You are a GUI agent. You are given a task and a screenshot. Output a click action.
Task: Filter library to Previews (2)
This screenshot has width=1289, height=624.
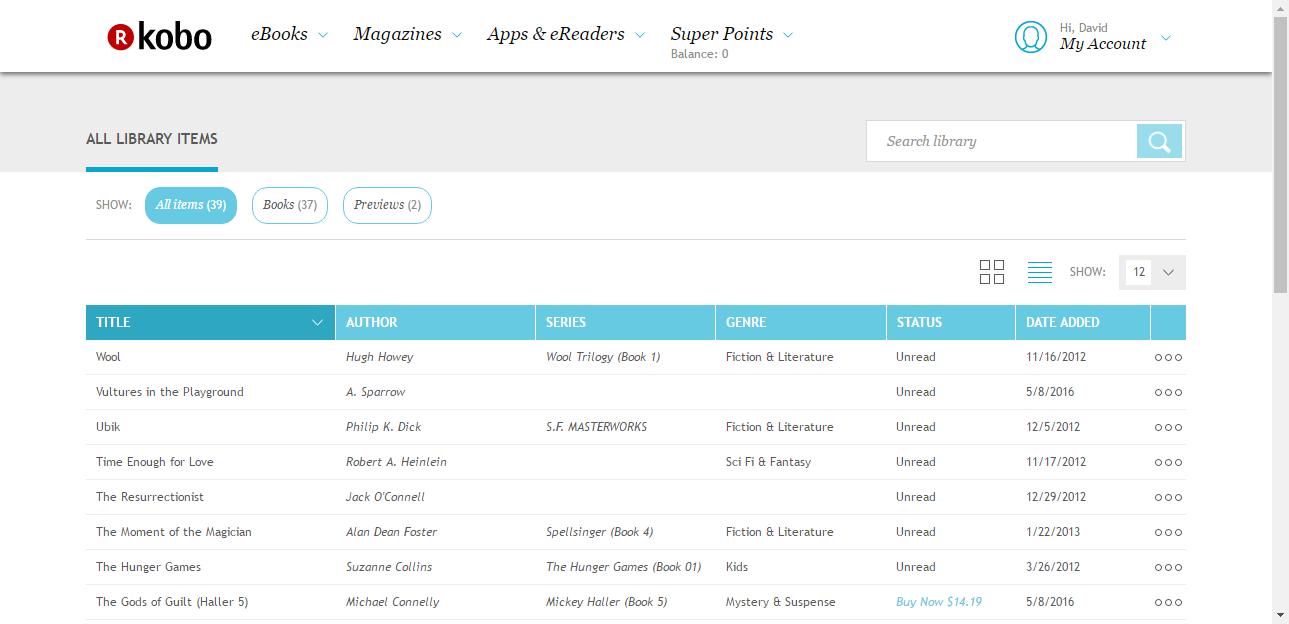pos(387,205)
